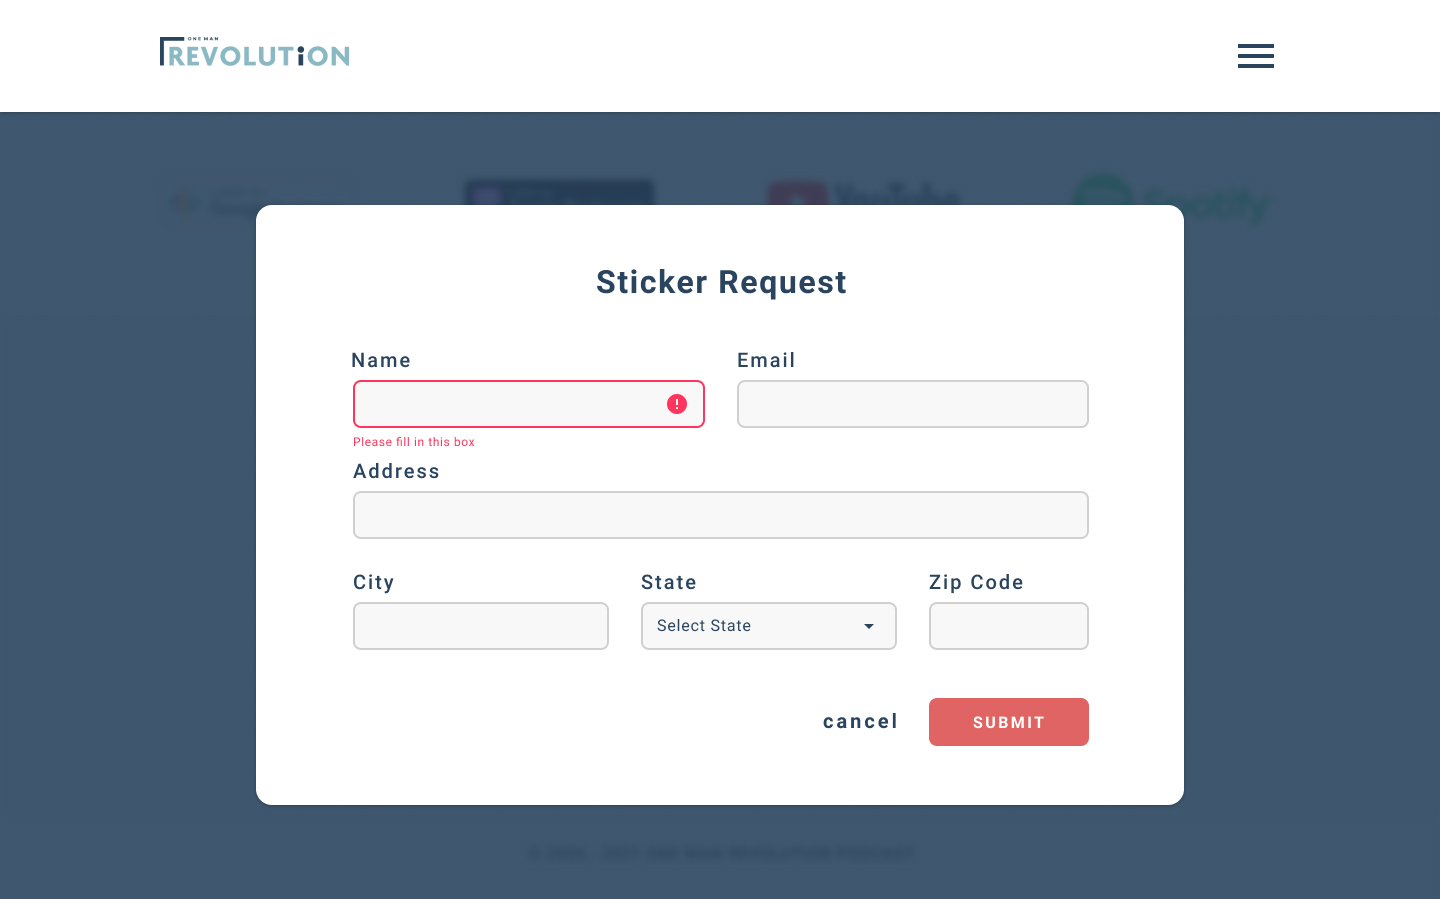The width and height of the screenshot is (1440, 899).
Task: Click the caret arrow in State dropdown
Action: pyautogui.click(x=869, y=626)
